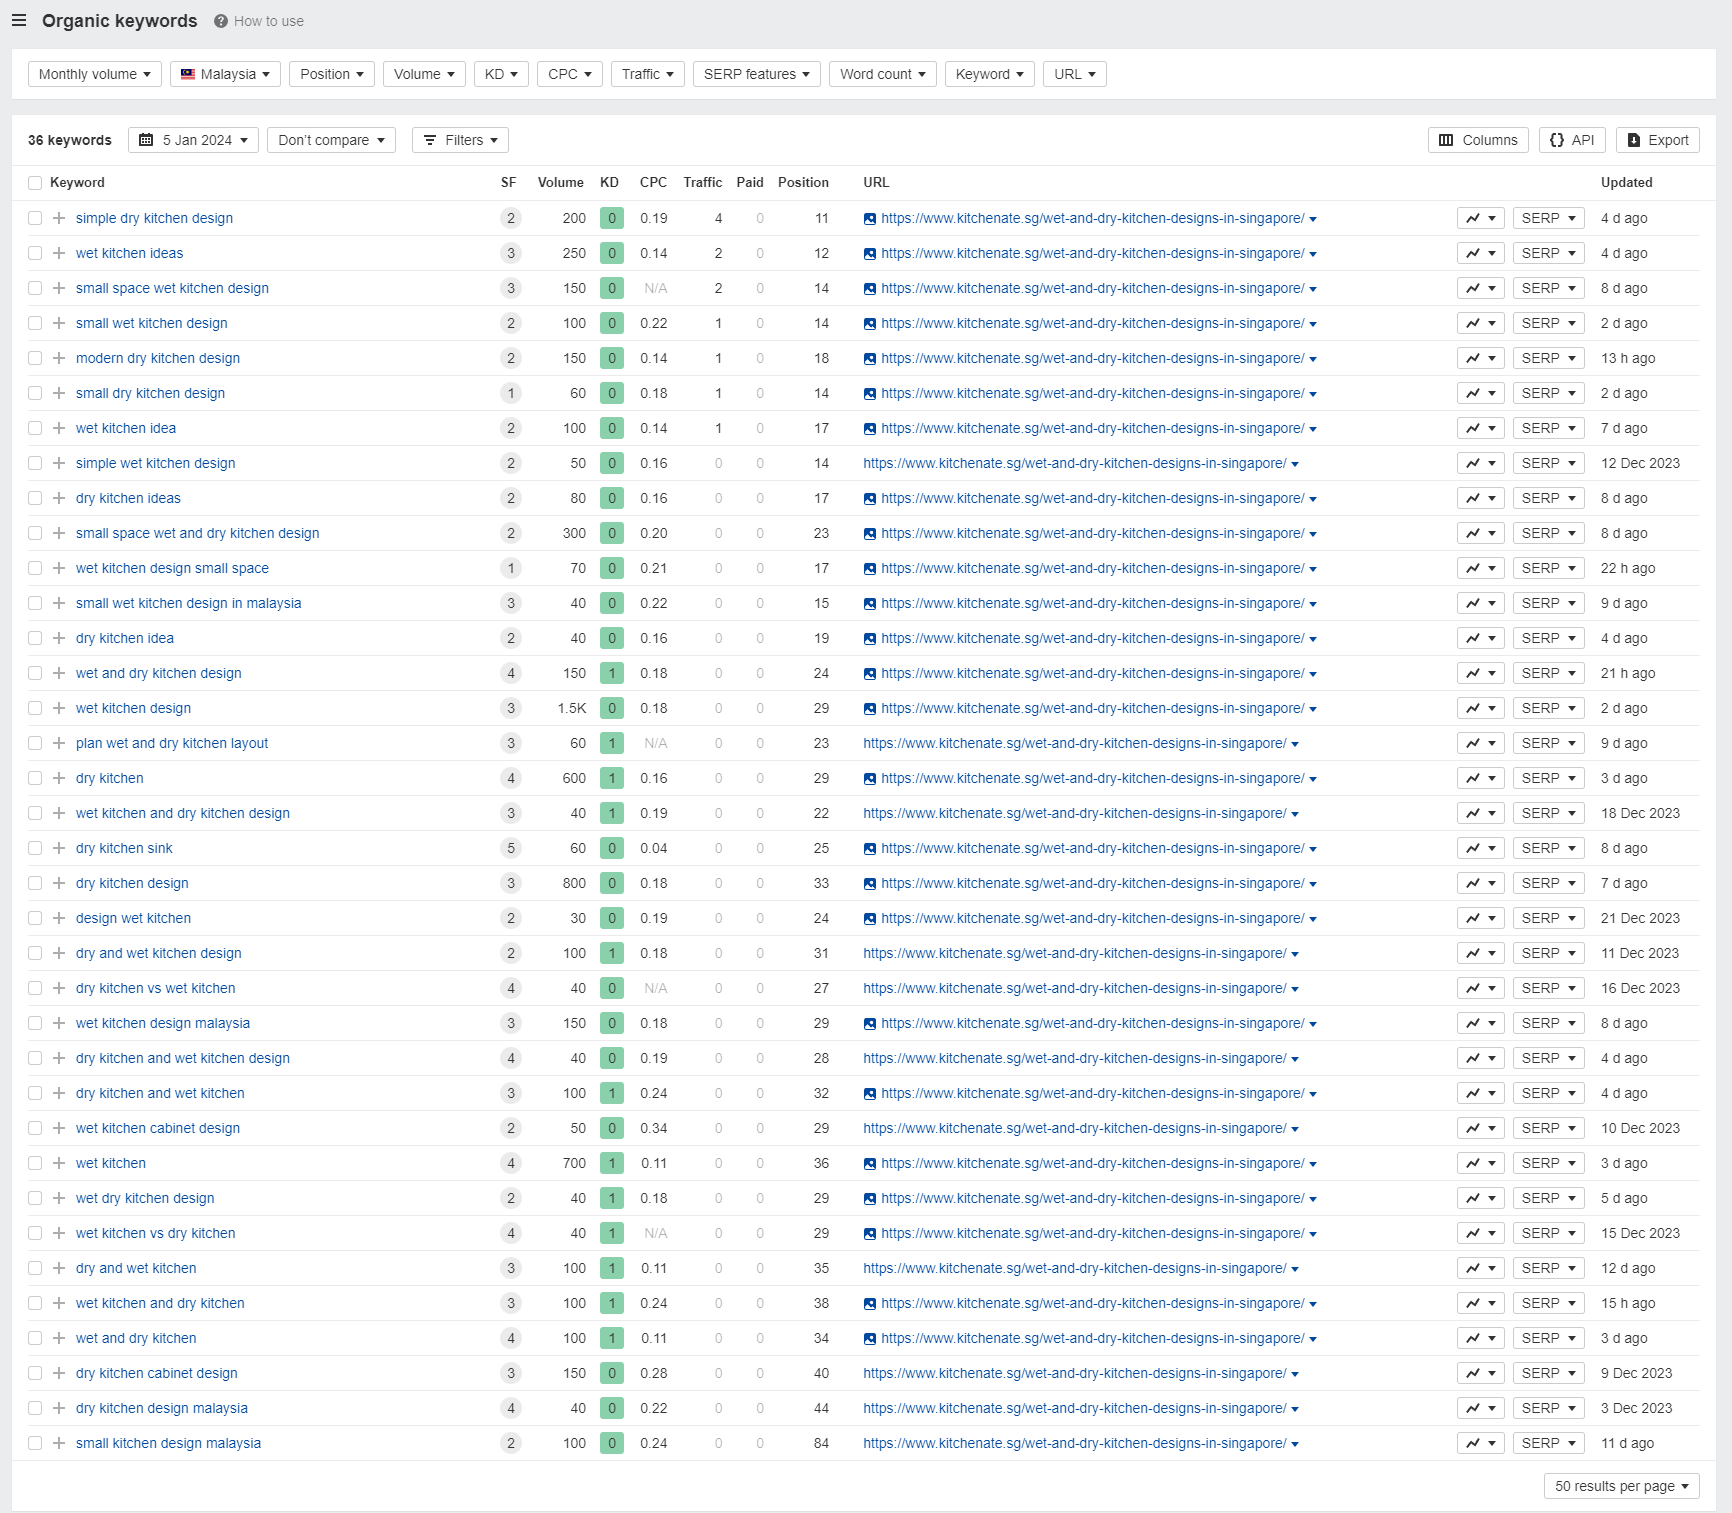Sort table by Volume column header

click(x=560, y=182)
